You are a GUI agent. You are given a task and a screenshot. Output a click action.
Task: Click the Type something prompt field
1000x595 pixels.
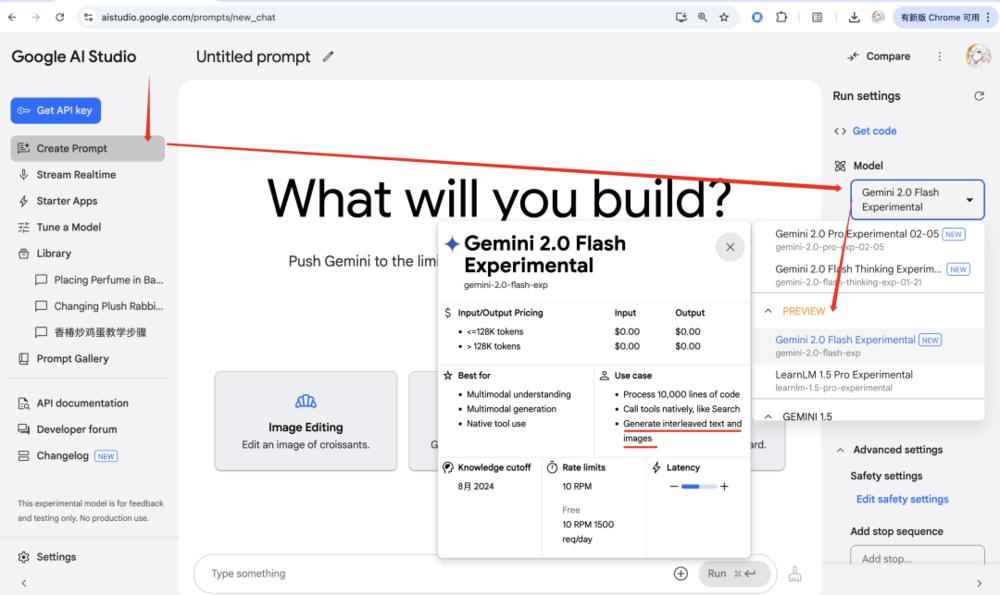[430, 574]
